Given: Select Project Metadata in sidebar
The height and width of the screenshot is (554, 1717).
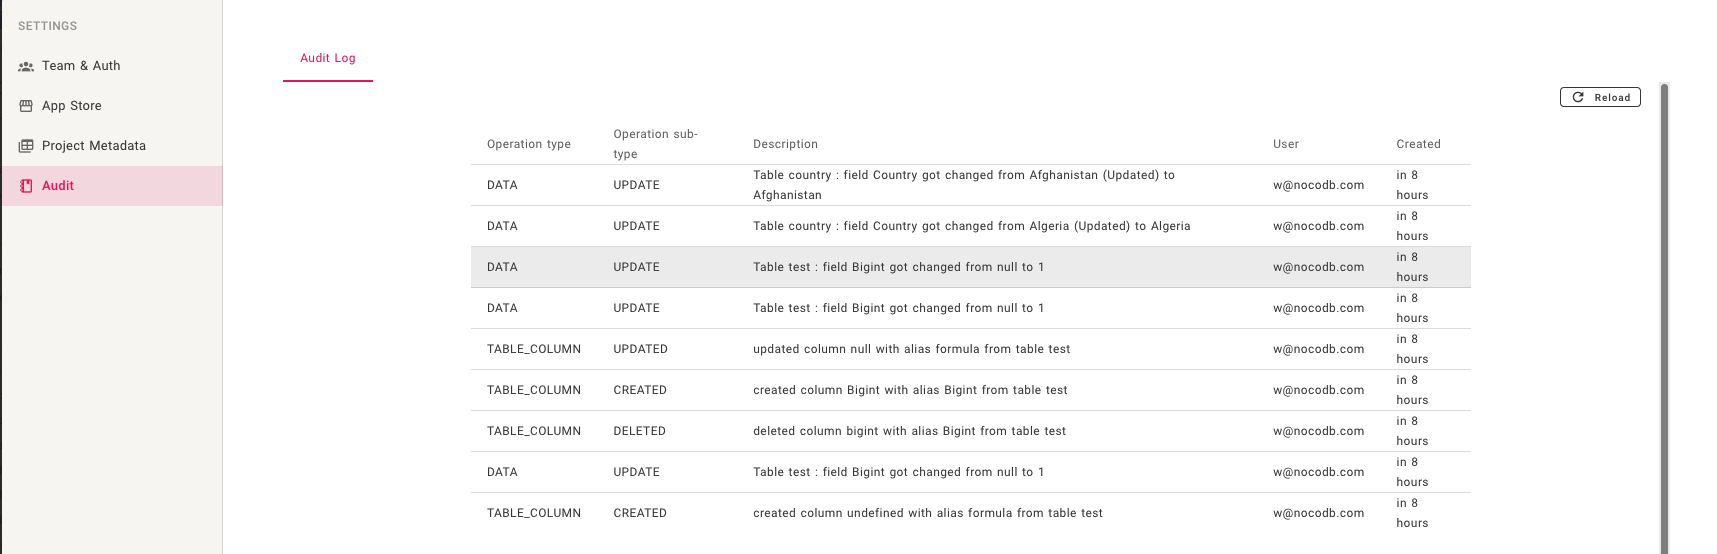Looking at the screenshot, I should coord(112,146).
